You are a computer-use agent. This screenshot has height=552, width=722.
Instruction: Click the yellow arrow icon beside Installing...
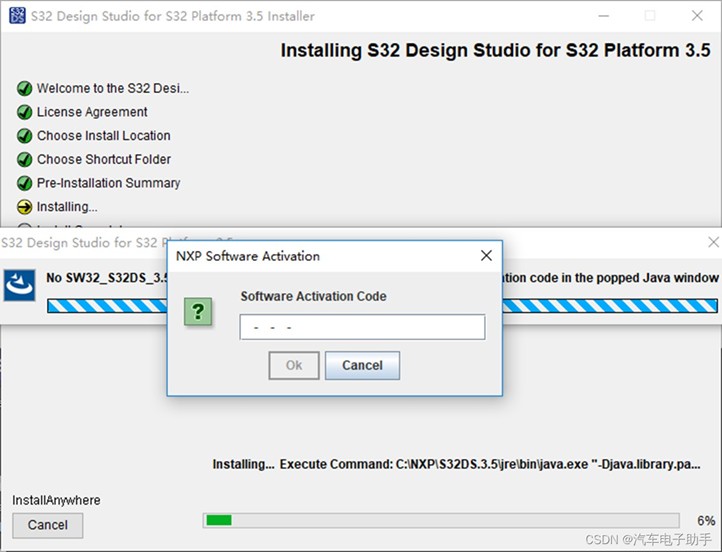click(25, 207)
